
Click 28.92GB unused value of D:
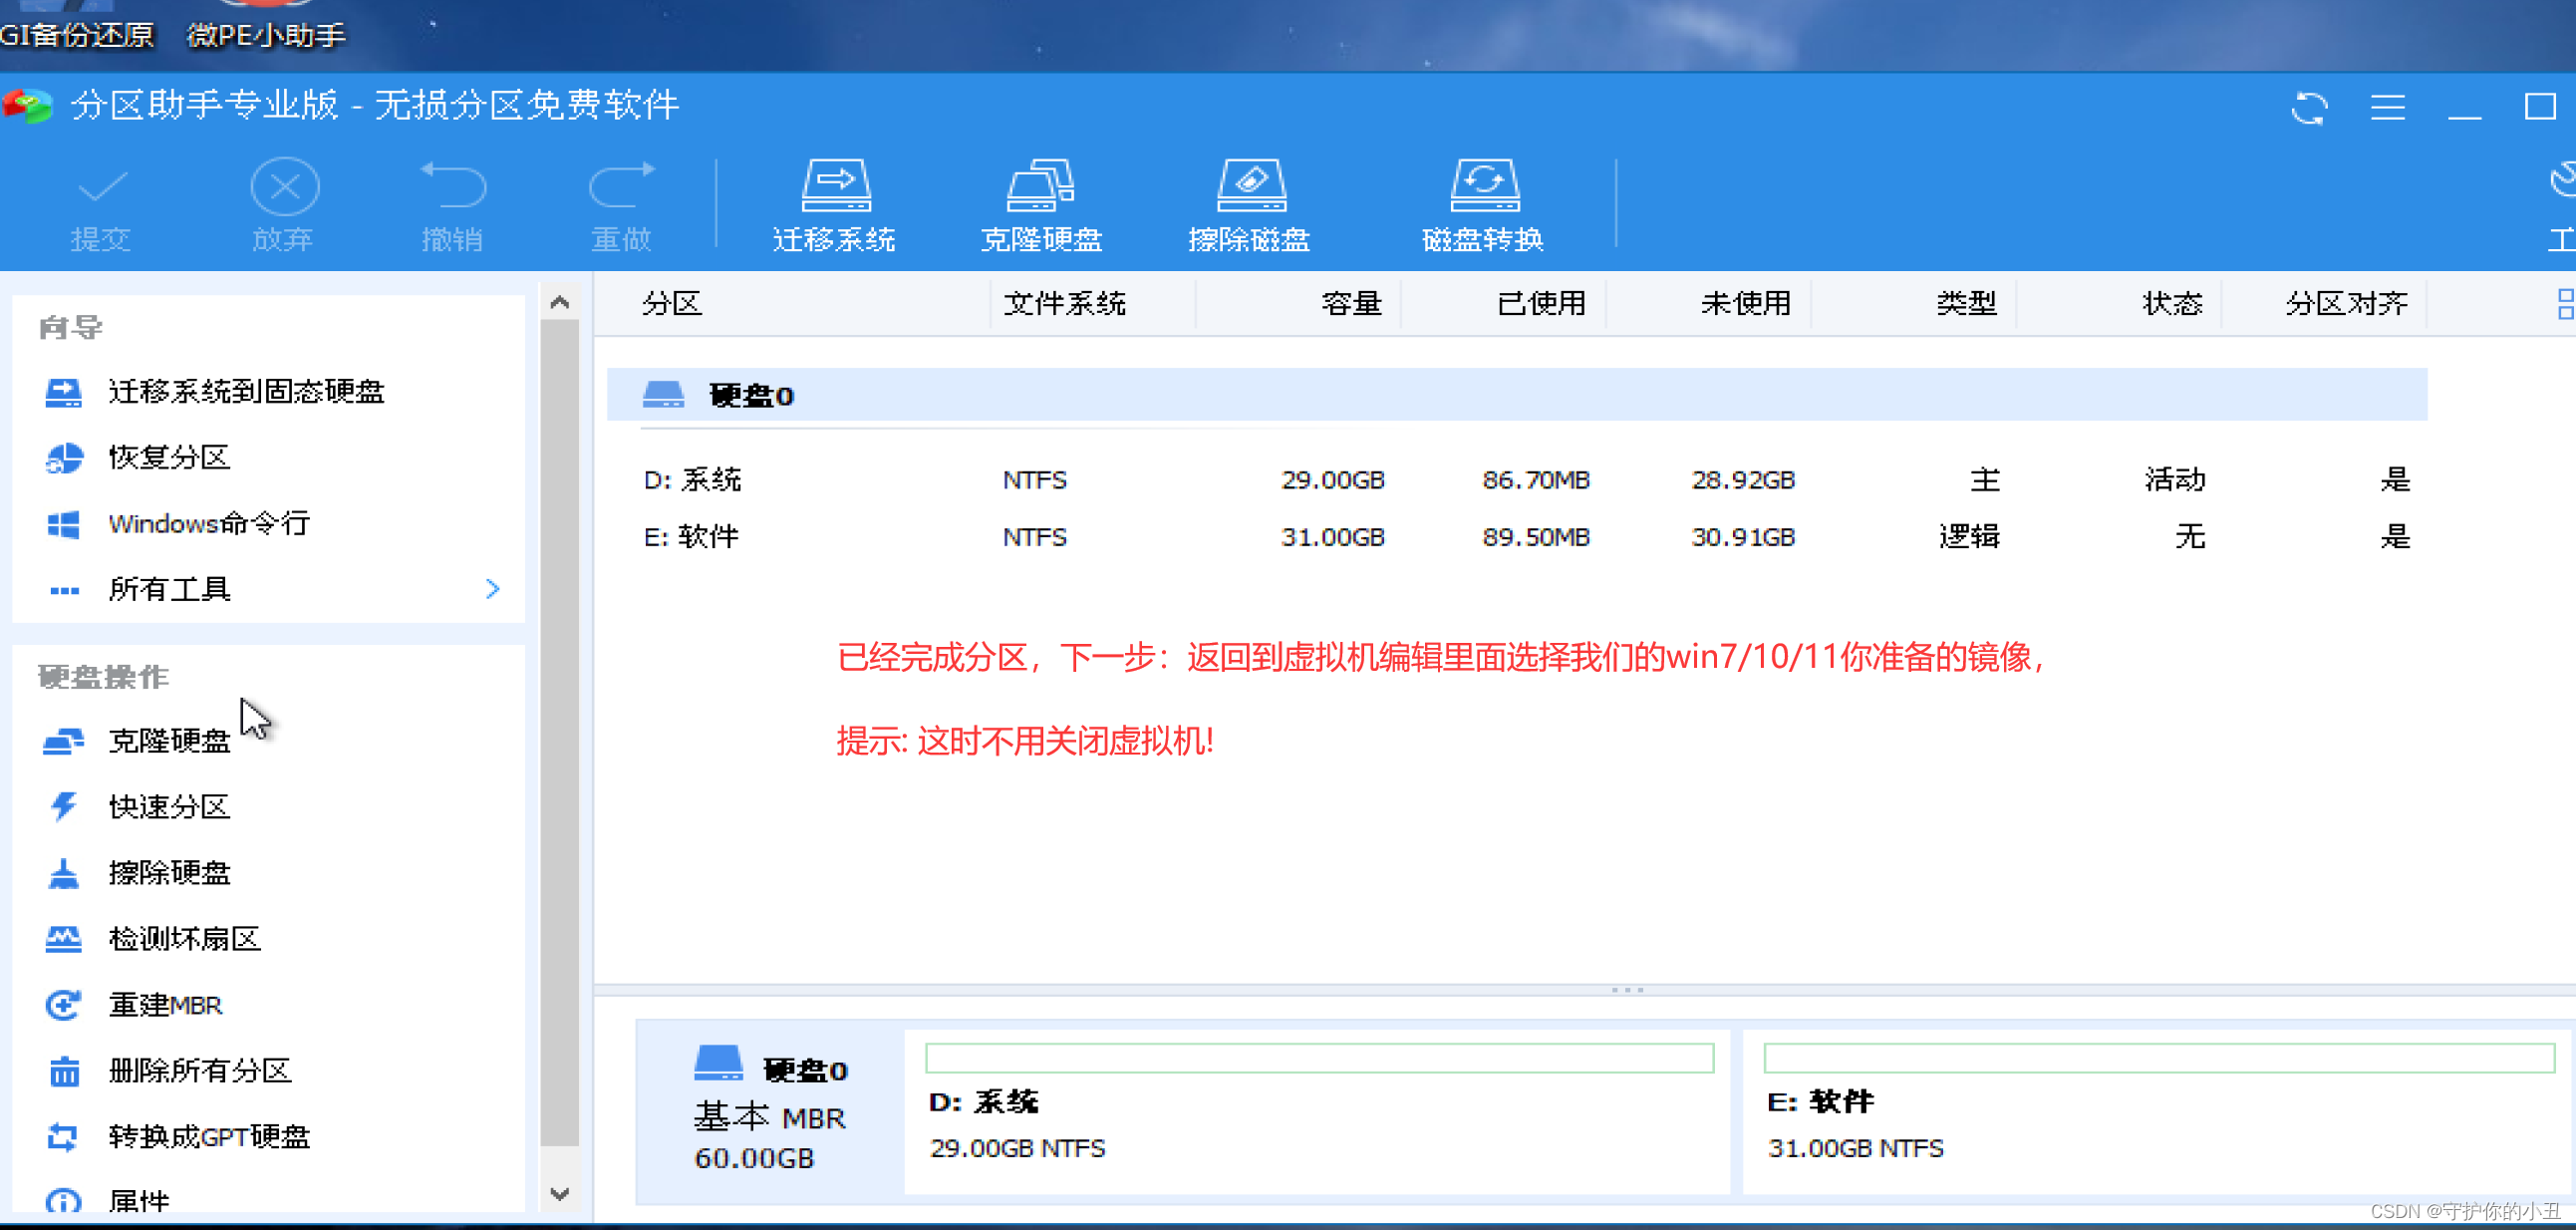(1743, 481)
